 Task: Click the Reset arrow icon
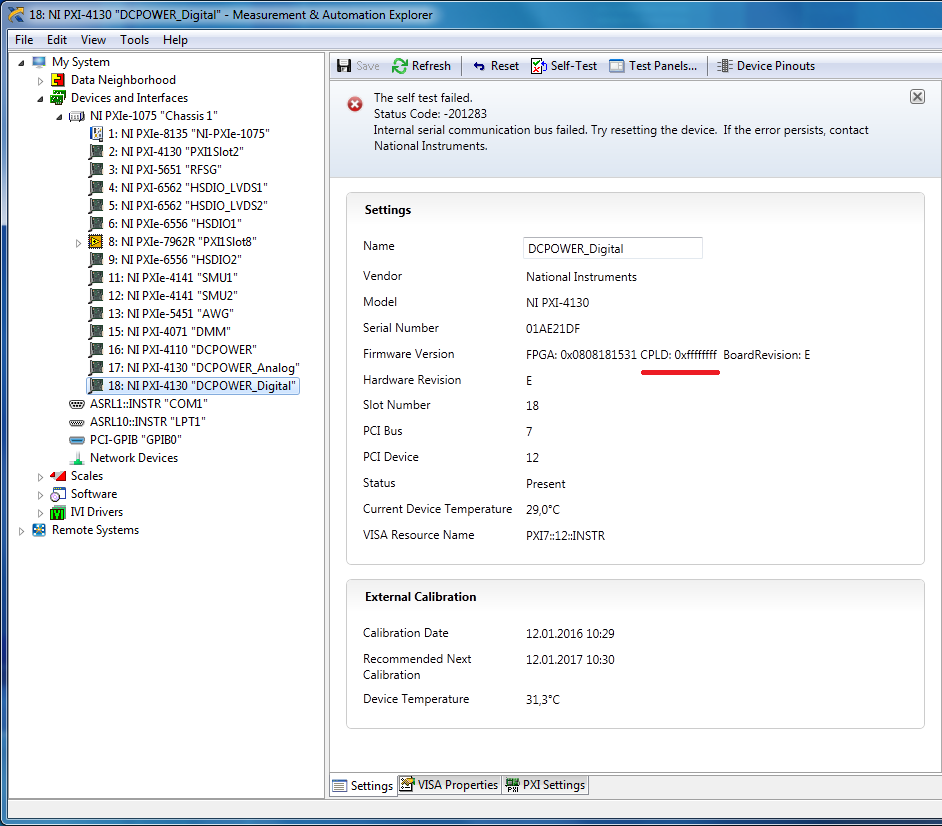(479, 66)
